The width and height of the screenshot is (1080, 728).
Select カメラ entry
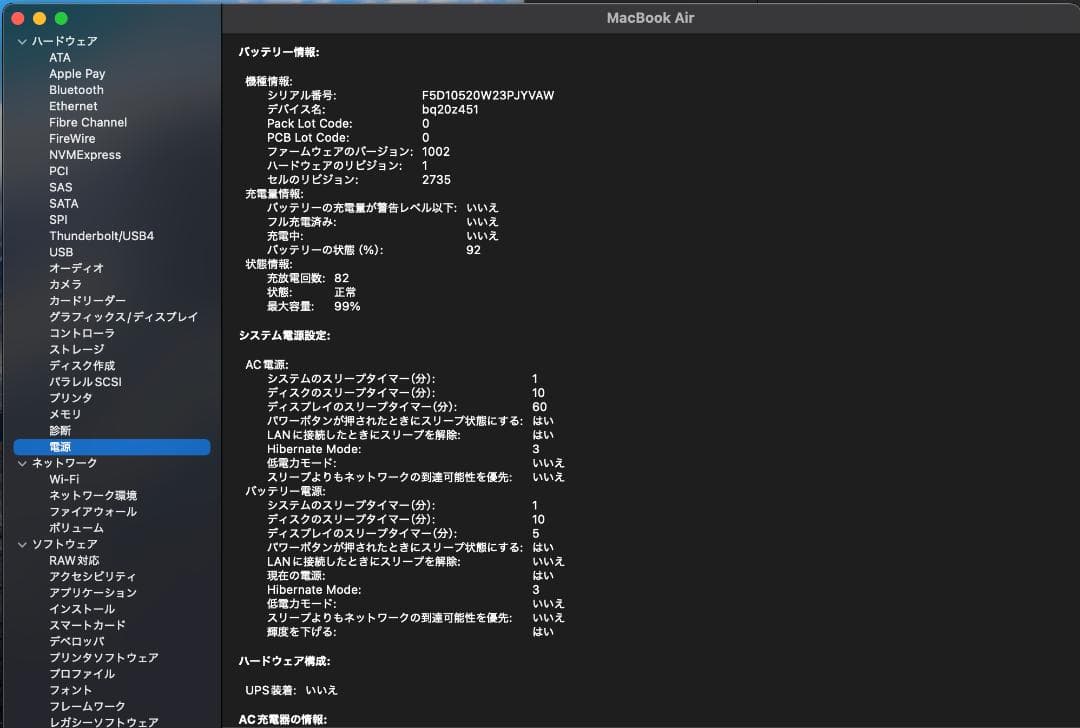click(65, 284)
